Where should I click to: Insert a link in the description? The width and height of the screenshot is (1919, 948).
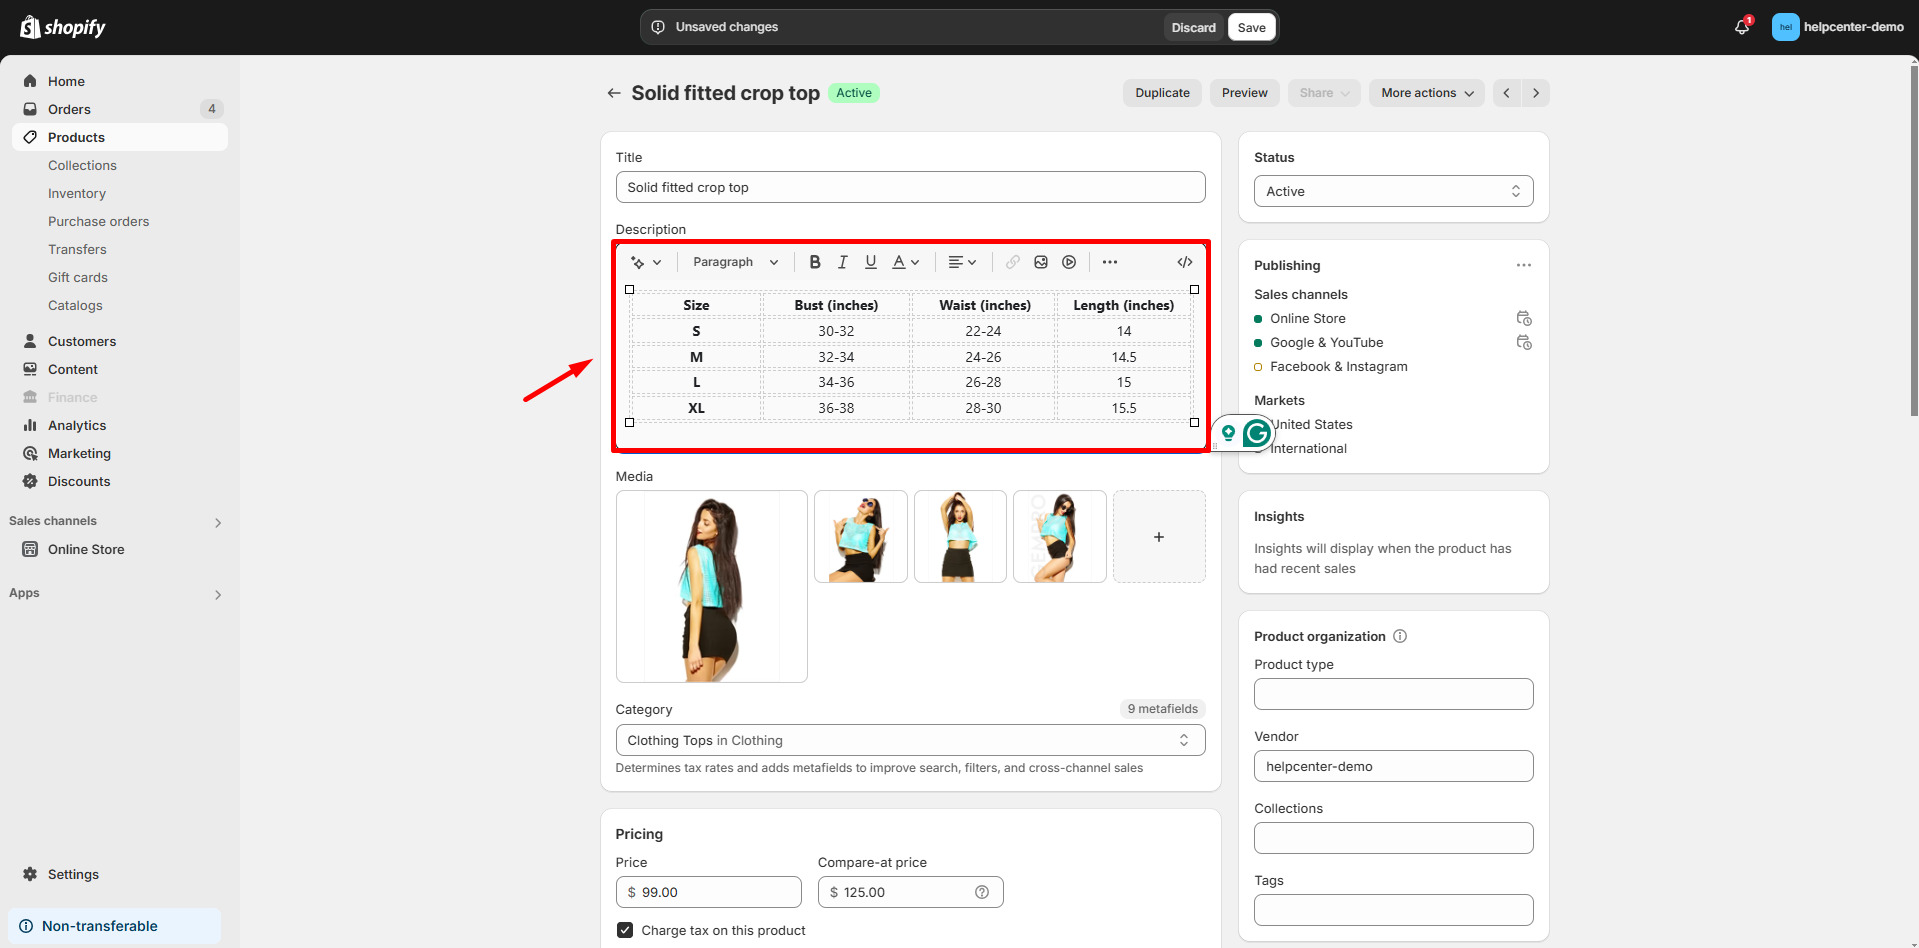point(1012,261)
